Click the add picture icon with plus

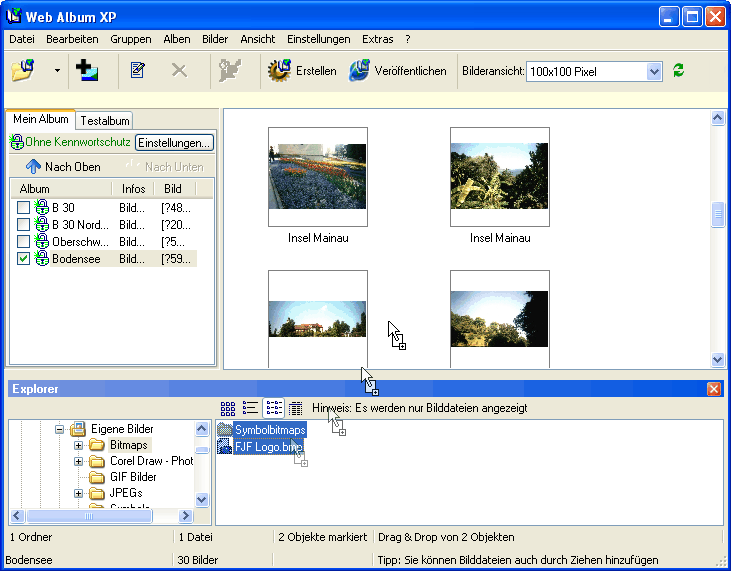click(x=87, y=71)
